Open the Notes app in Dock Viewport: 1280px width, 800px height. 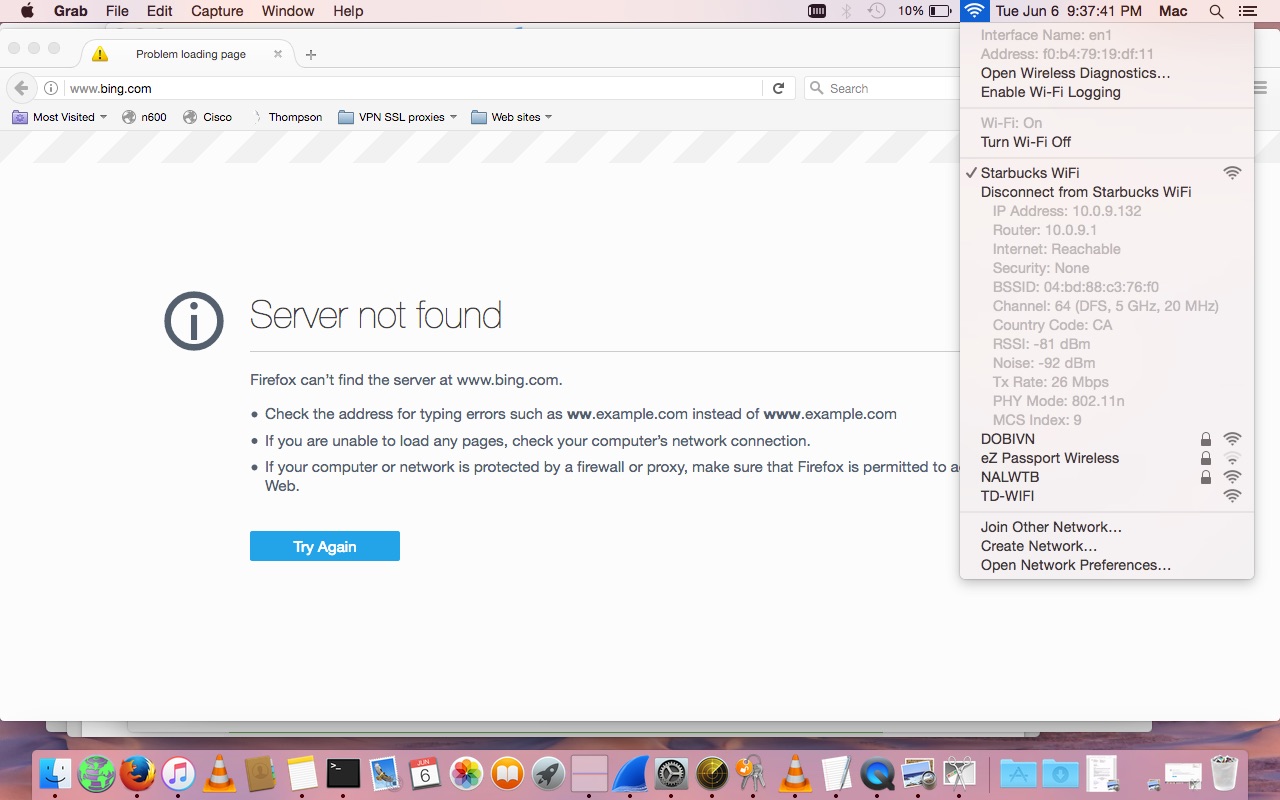[302, 773]
